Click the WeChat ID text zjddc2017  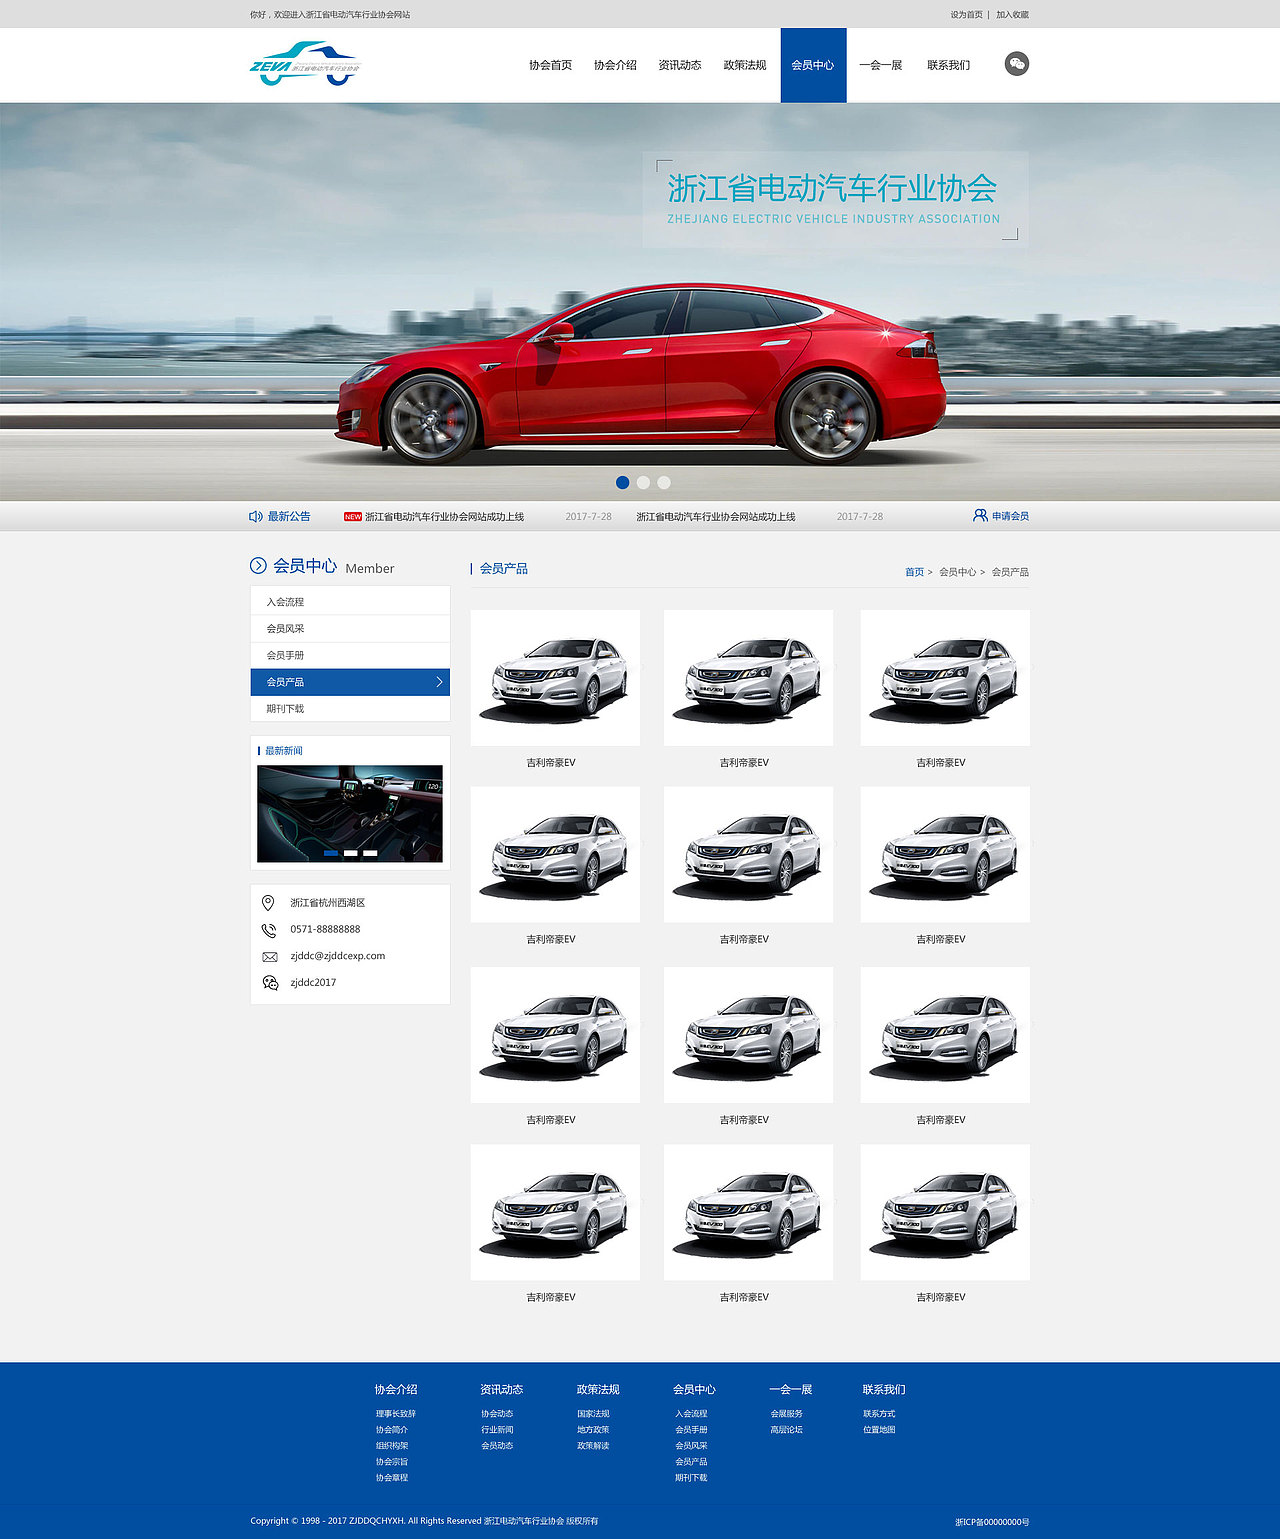pos(313,983)
